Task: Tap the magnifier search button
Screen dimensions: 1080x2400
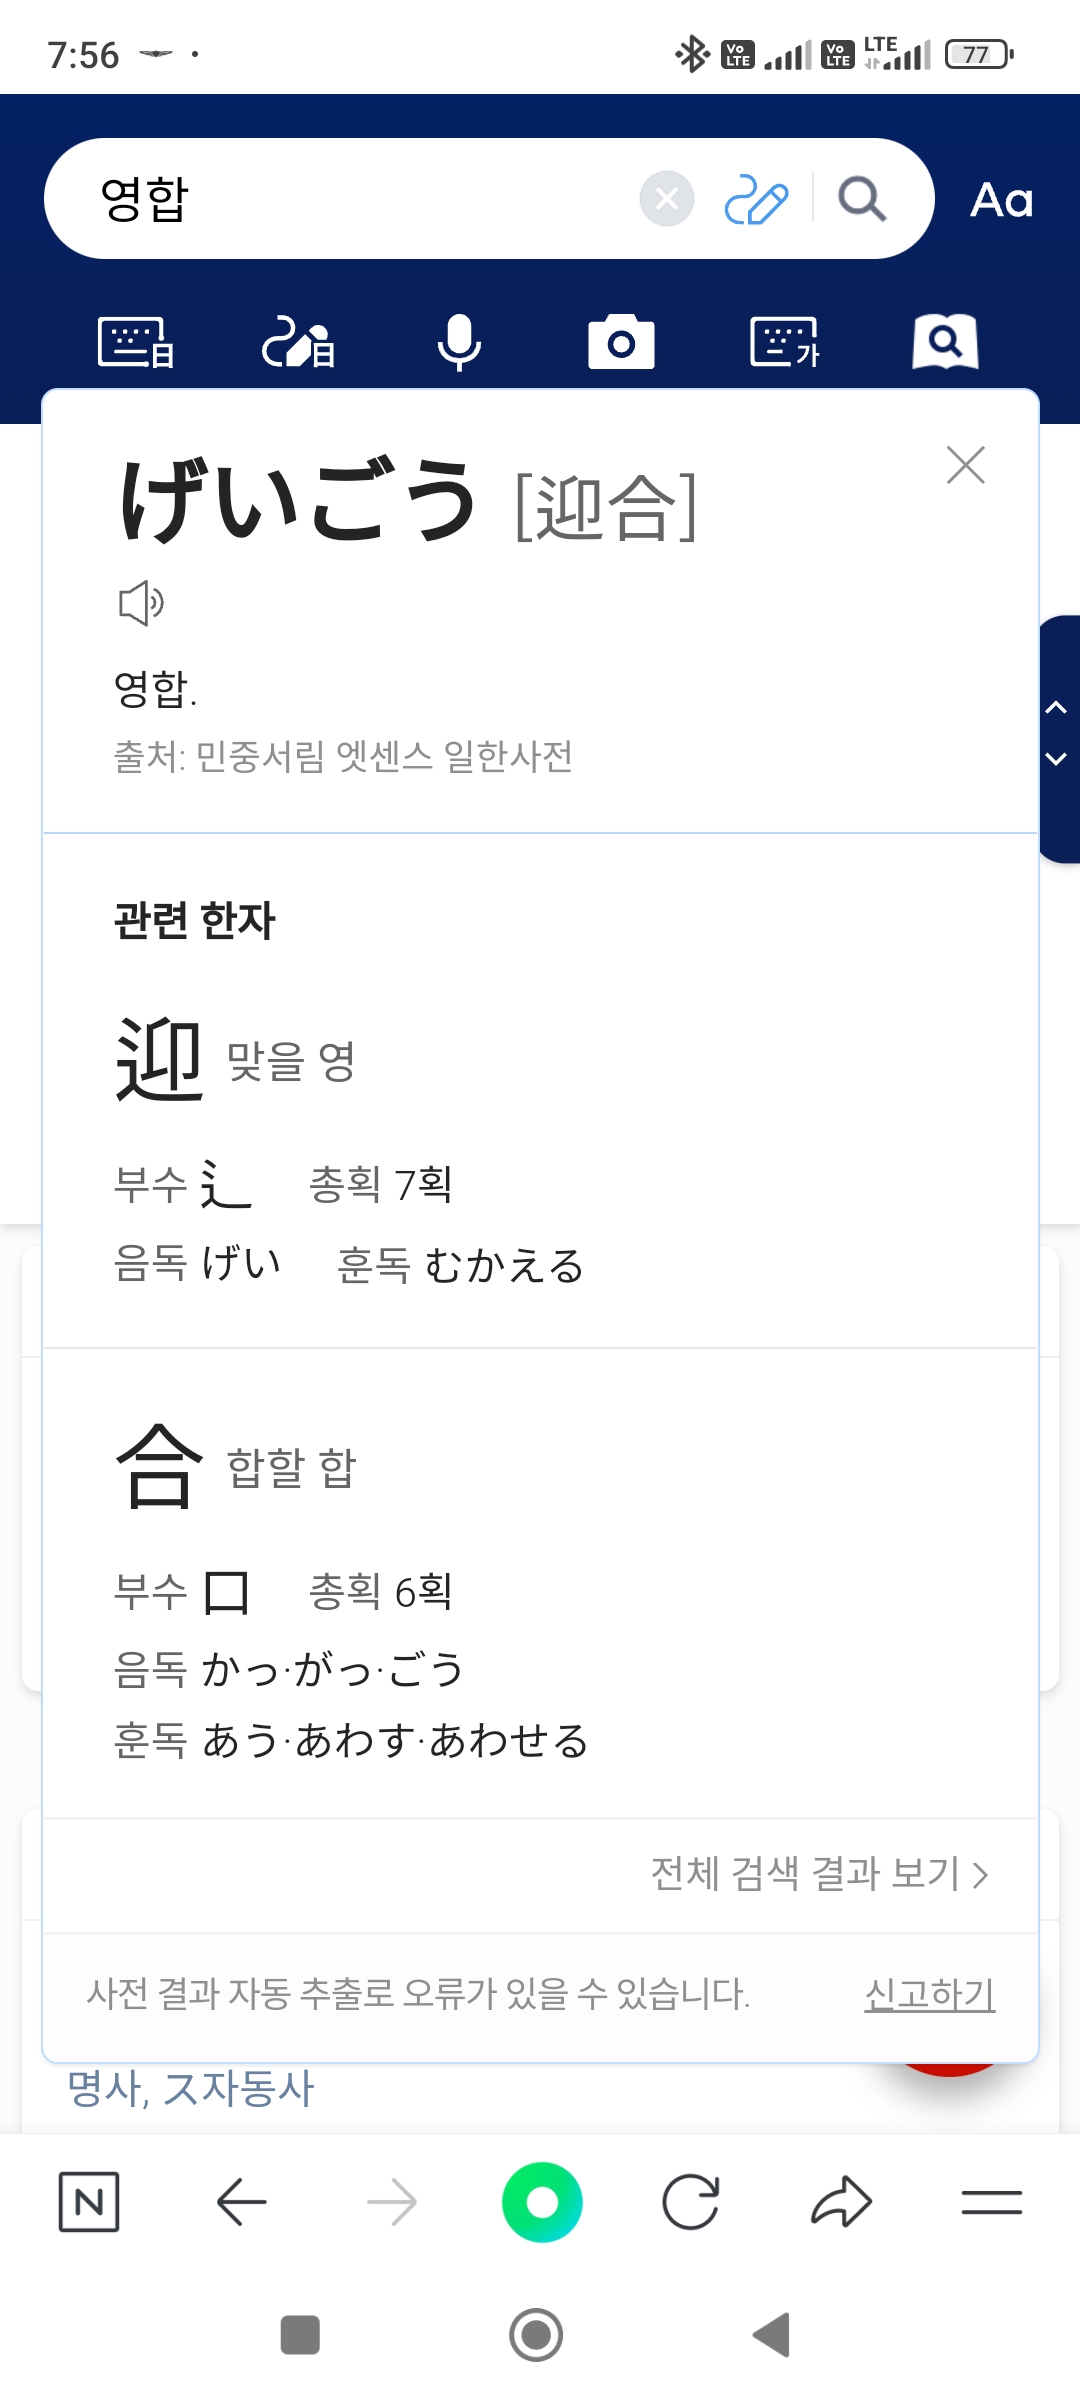Action: pyautogui.click(x=862, y=199)
